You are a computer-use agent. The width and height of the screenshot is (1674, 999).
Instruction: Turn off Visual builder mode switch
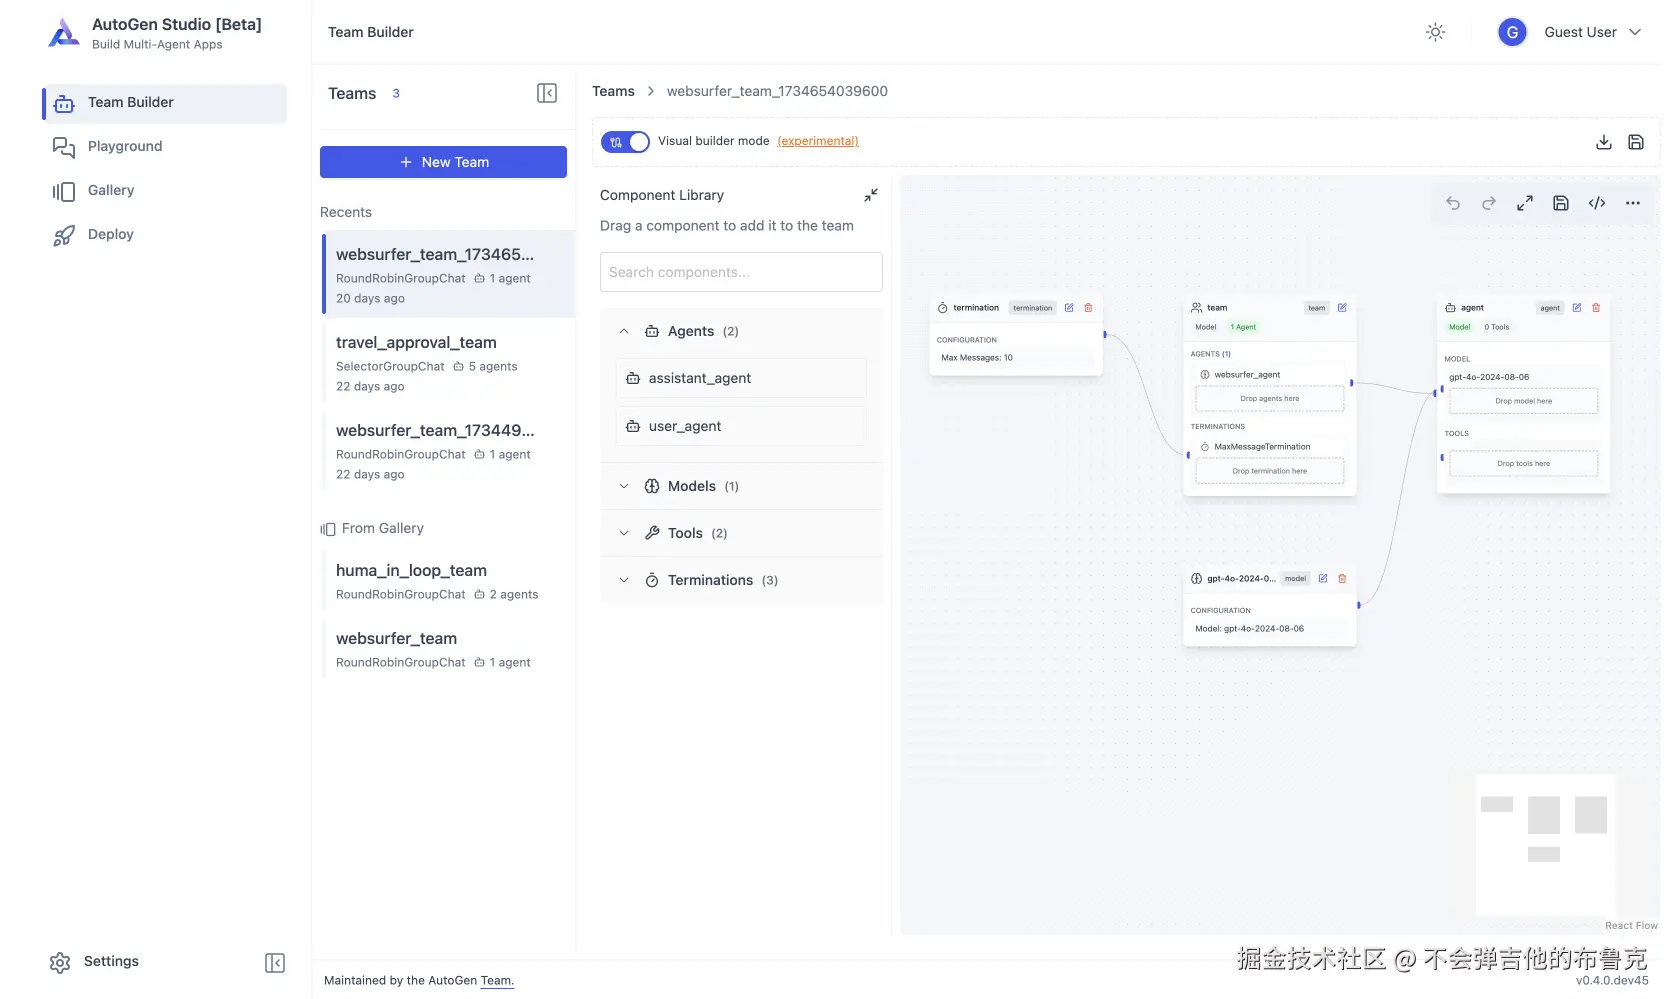pos(625,142)
